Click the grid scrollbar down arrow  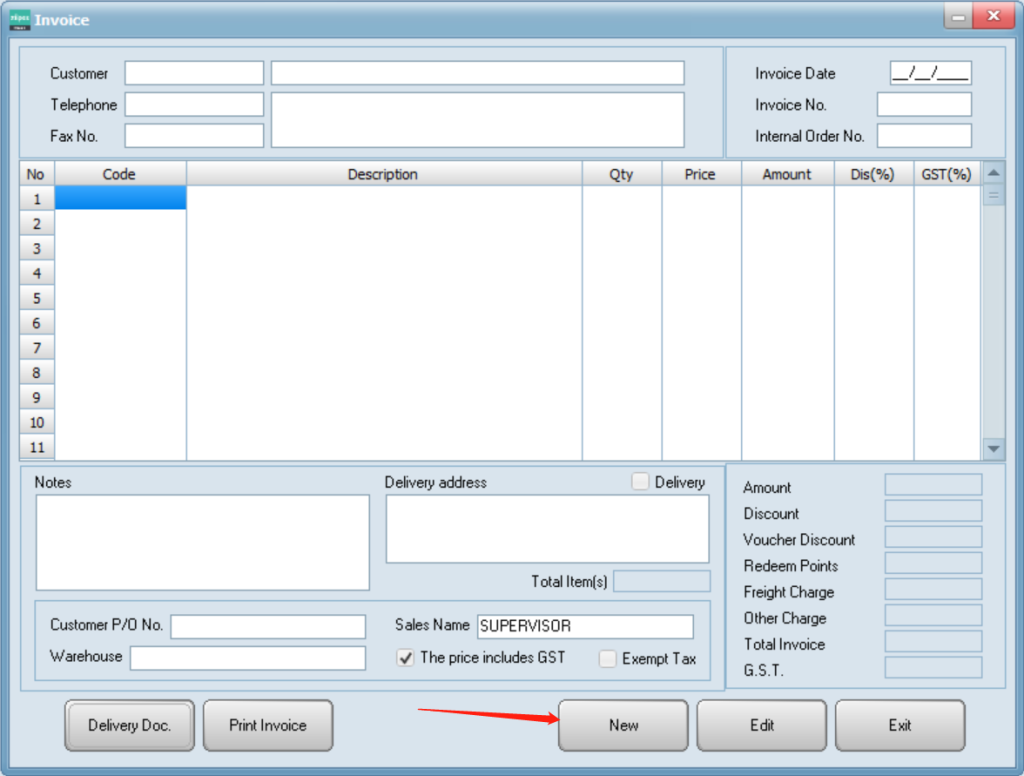pos(994,449)
